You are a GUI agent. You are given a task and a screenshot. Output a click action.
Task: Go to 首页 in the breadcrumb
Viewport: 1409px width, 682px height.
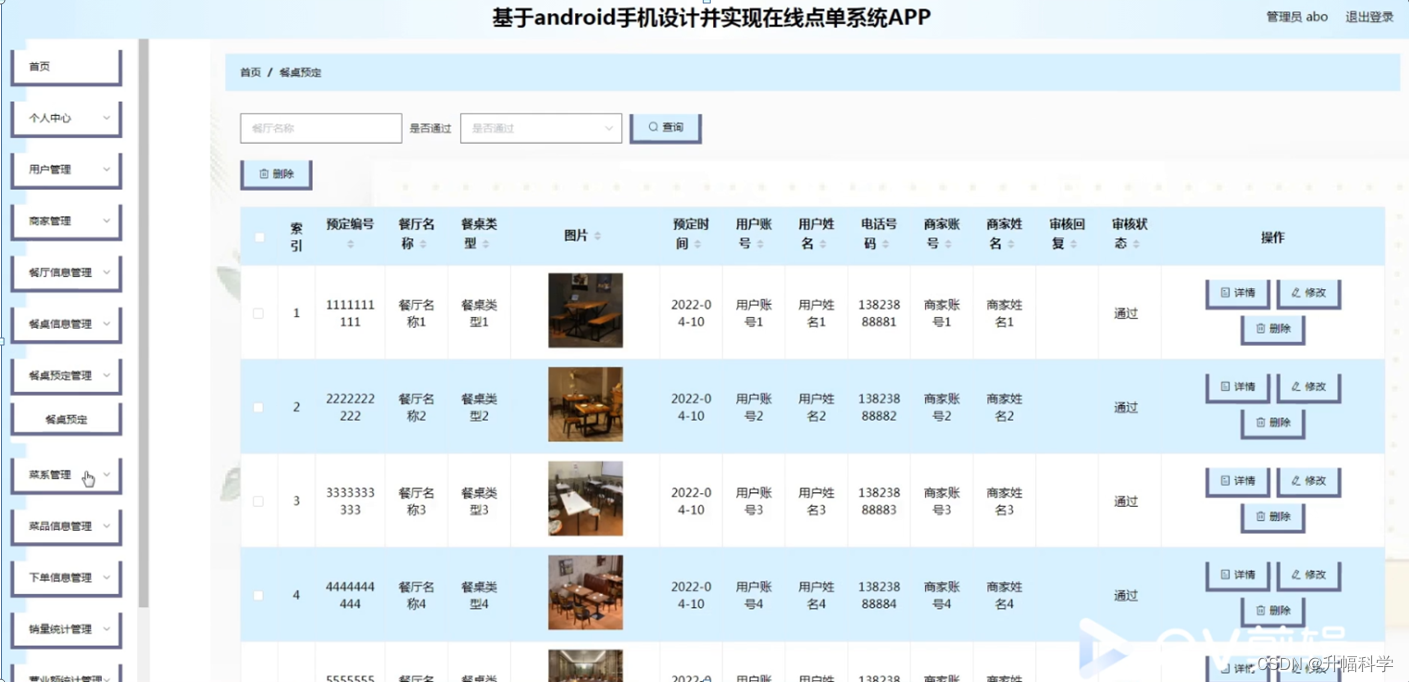pos(250,72)
